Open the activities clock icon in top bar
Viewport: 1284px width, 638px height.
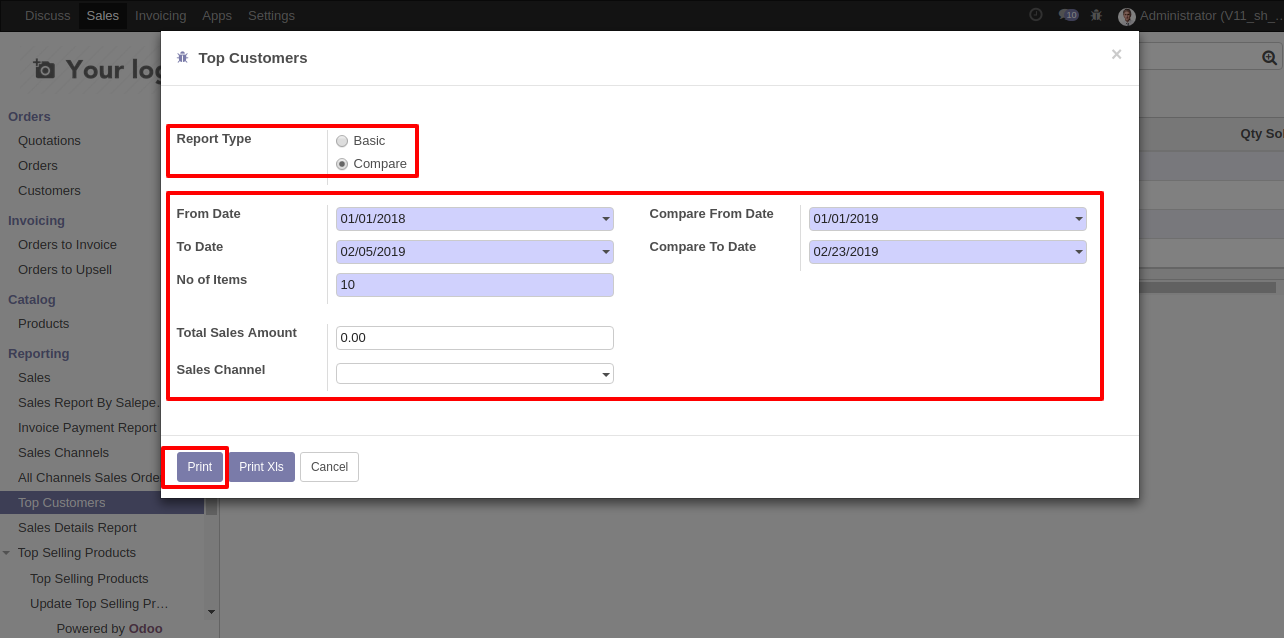1036,15
